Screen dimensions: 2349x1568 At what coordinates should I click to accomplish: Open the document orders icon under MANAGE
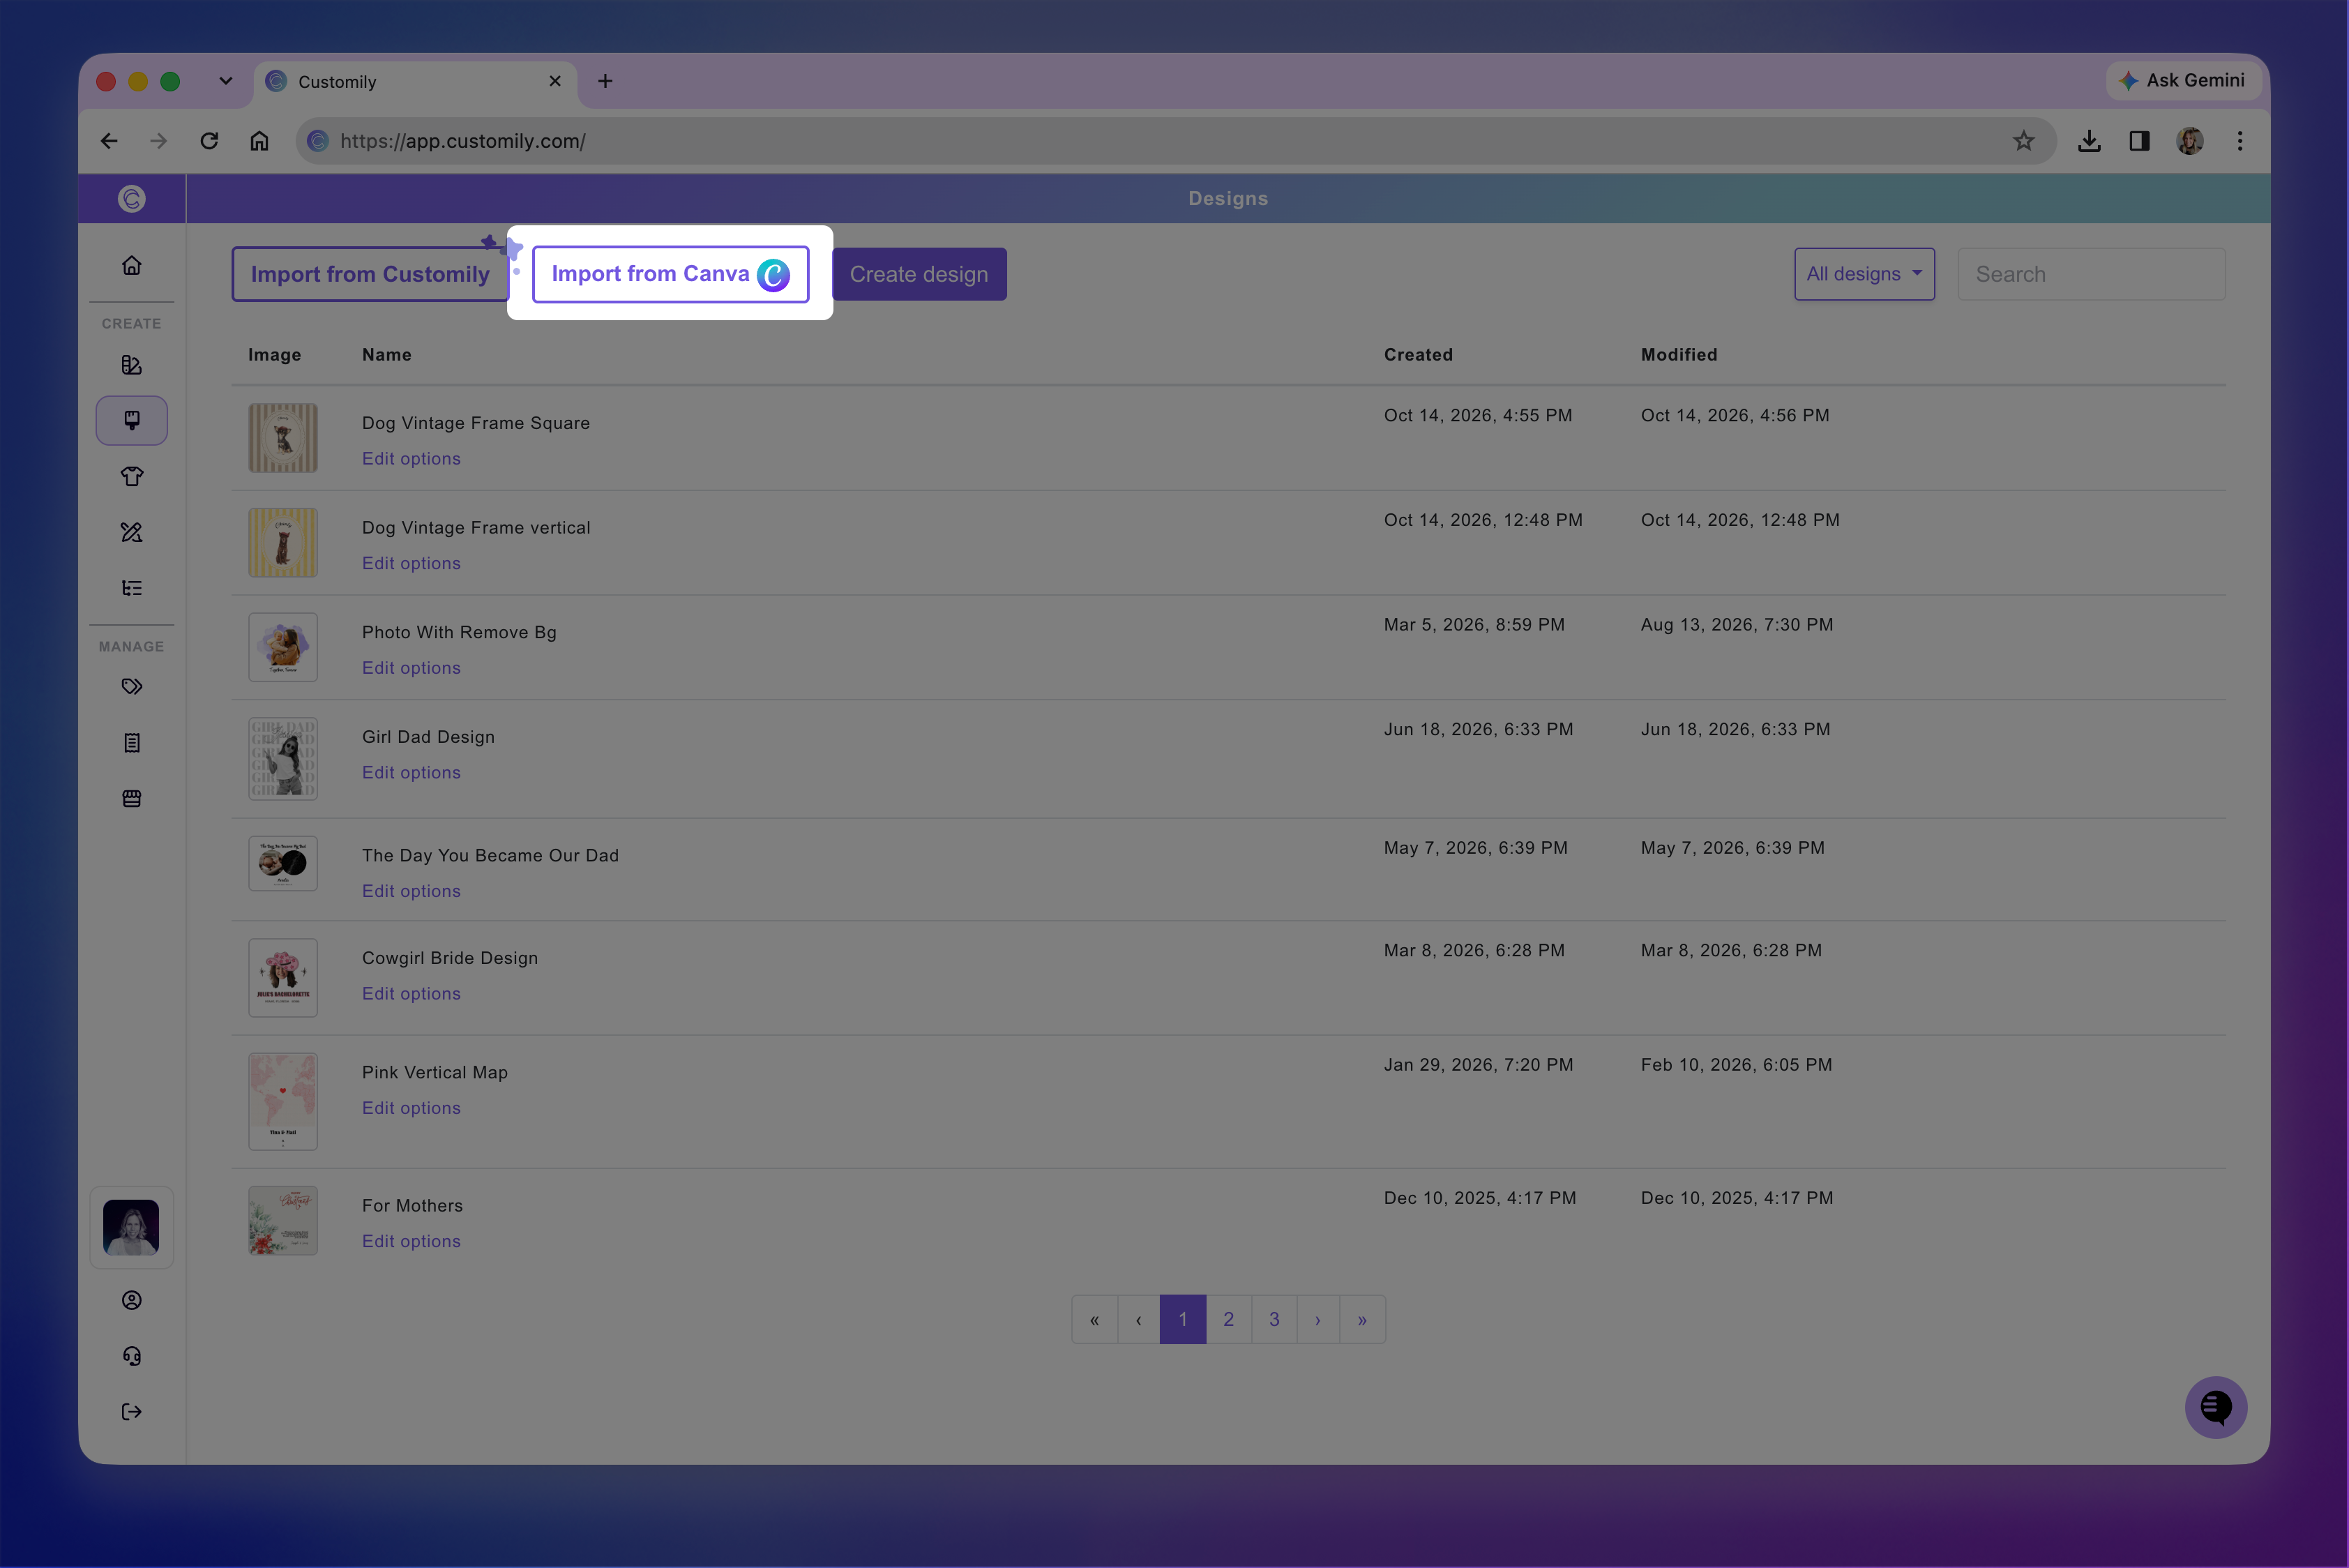coord(131,742)
